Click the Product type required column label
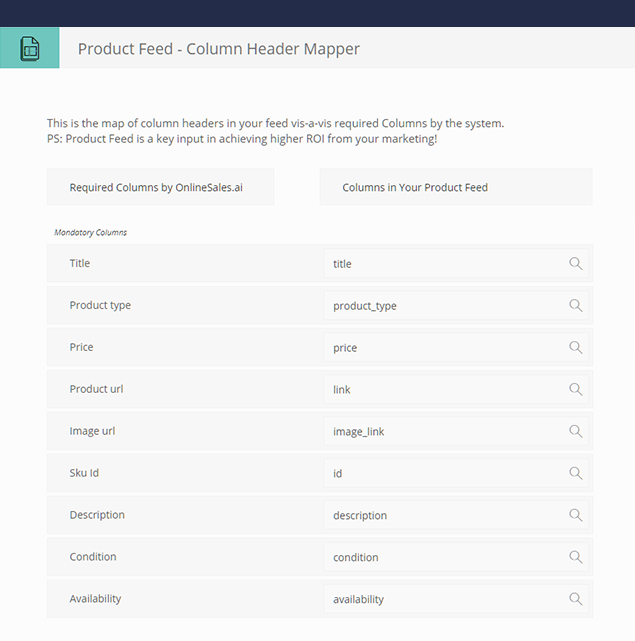This screenshot has width=635, height=641. click(100, 305)
